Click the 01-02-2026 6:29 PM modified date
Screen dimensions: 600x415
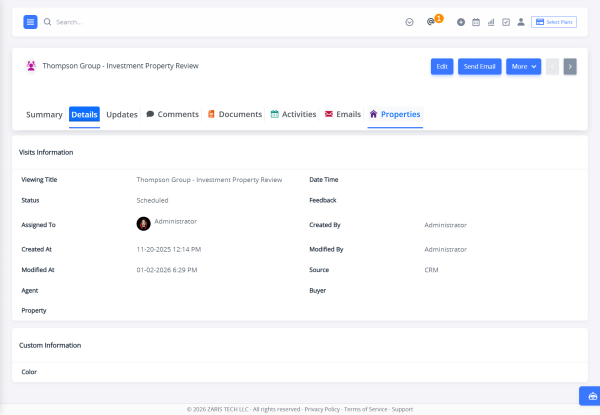tap(167, 270)
